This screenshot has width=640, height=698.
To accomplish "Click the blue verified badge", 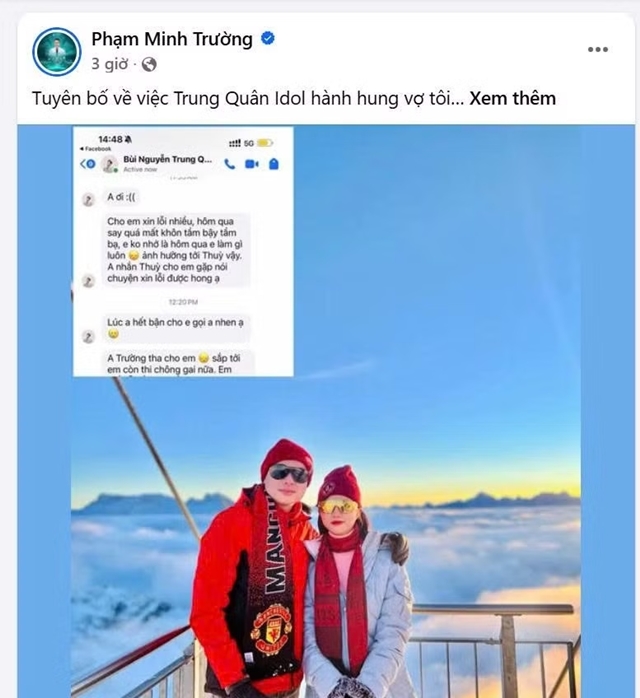I will coord(268,39).
